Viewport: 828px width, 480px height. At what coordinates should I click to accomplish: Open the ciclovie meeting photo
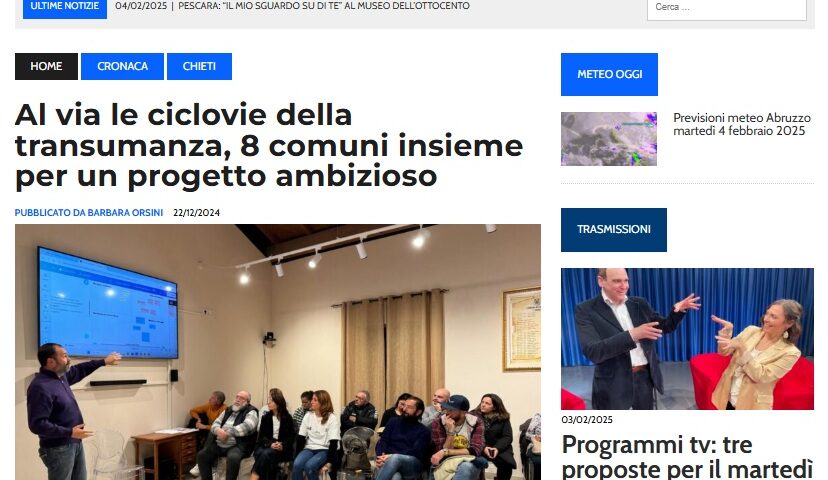pyautogui.click(x=278, y=352)
